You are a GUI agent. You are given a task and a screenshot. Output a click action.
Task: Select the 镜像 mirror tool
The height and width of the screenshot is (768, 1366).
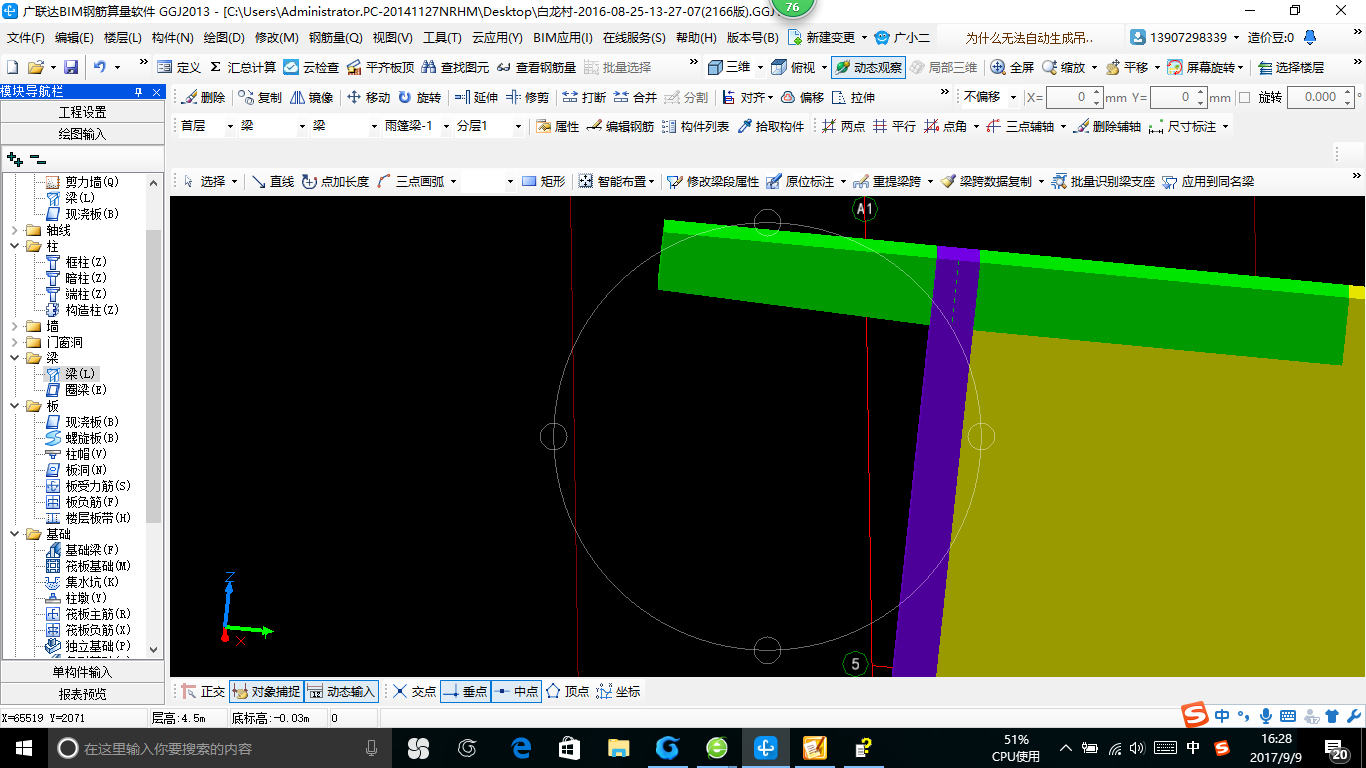[x=312, y=97]
